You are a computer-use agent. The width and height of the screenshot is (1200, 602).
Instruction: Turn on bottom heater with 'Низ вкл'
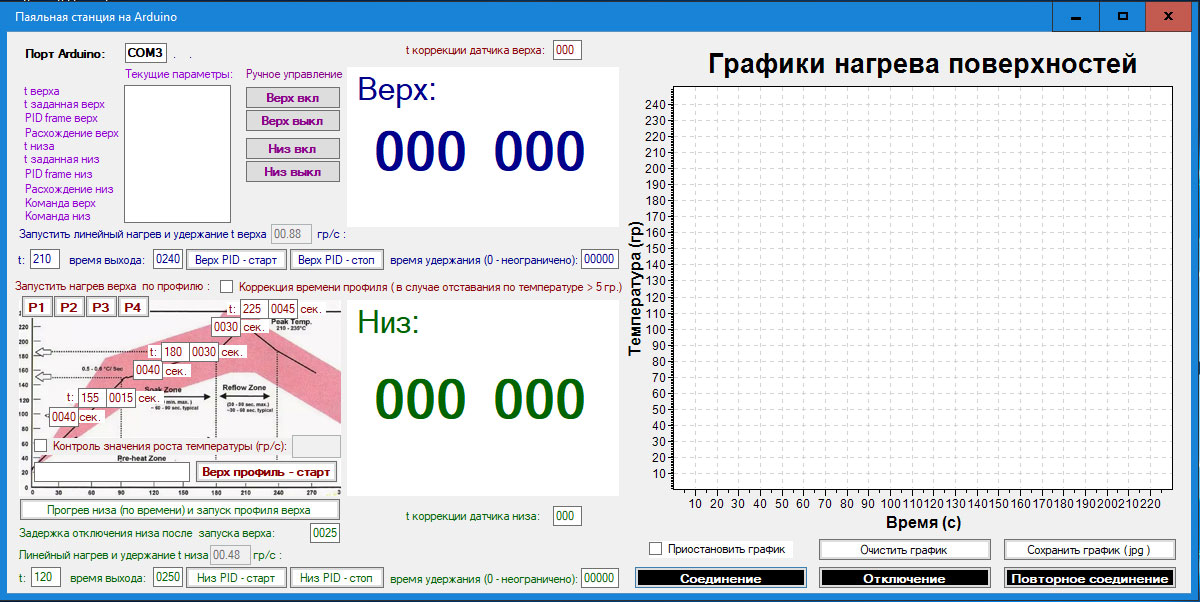point(293,149)
